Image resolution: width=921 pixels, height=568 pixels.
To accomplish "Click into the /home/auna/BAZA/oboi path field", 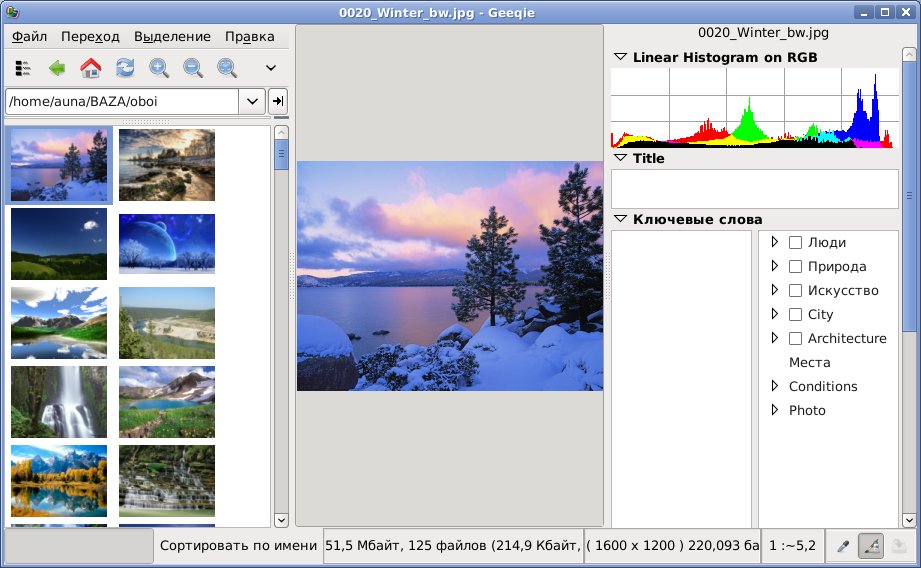I will pos(122,101).
